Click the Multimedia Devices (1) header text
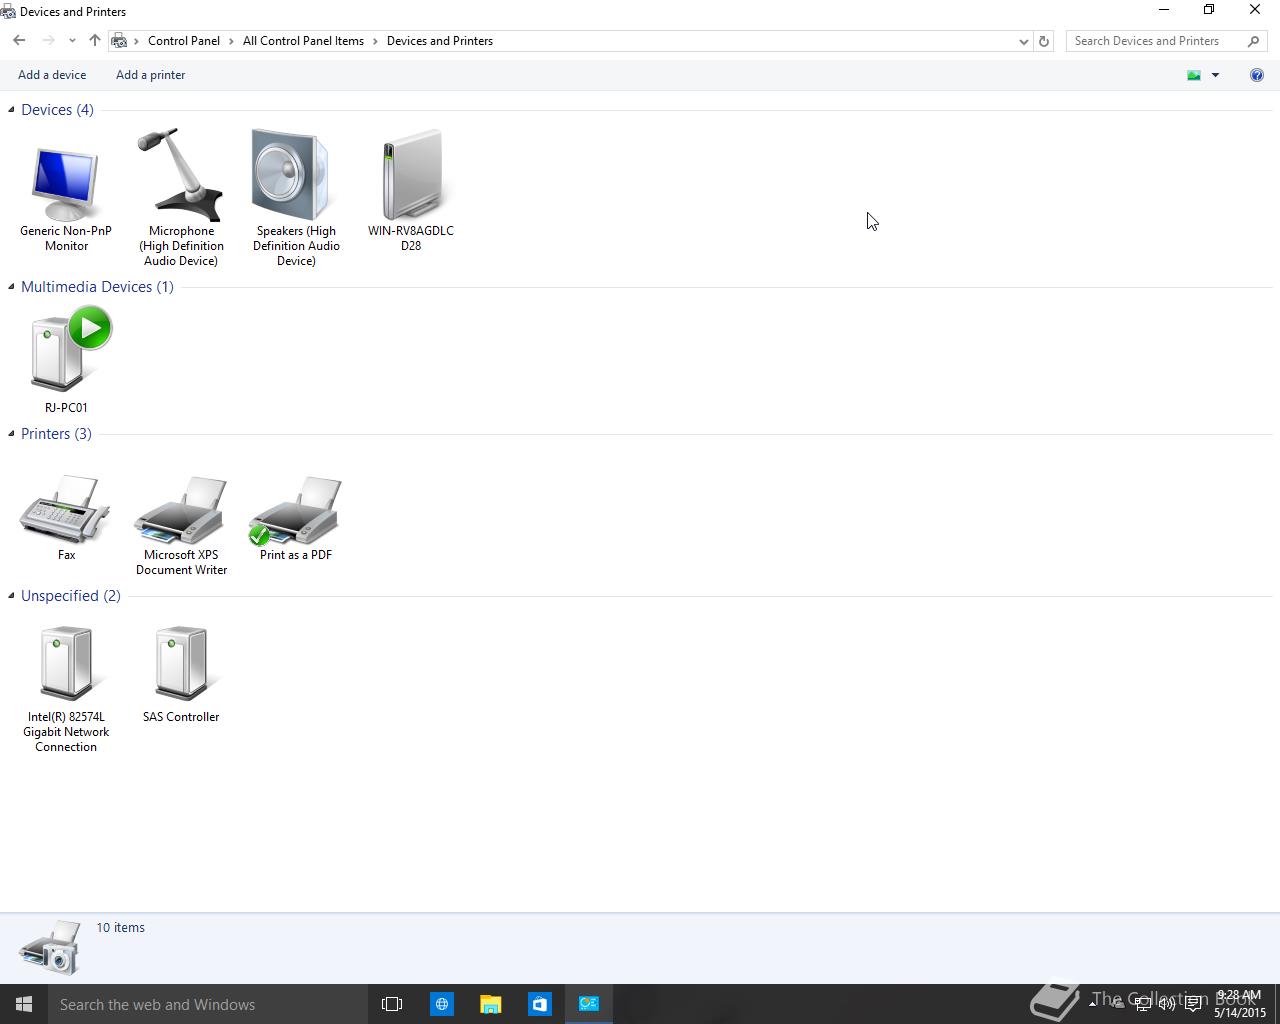The image size is (1280, 1024). 97,286
